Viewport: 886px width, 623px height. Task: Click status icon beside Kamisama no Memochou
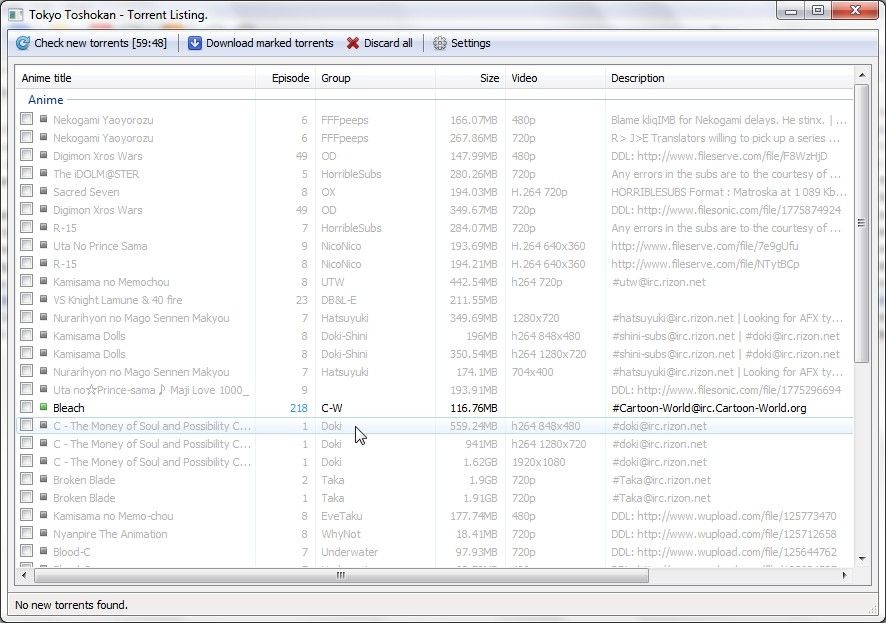[x=44, y=281]
